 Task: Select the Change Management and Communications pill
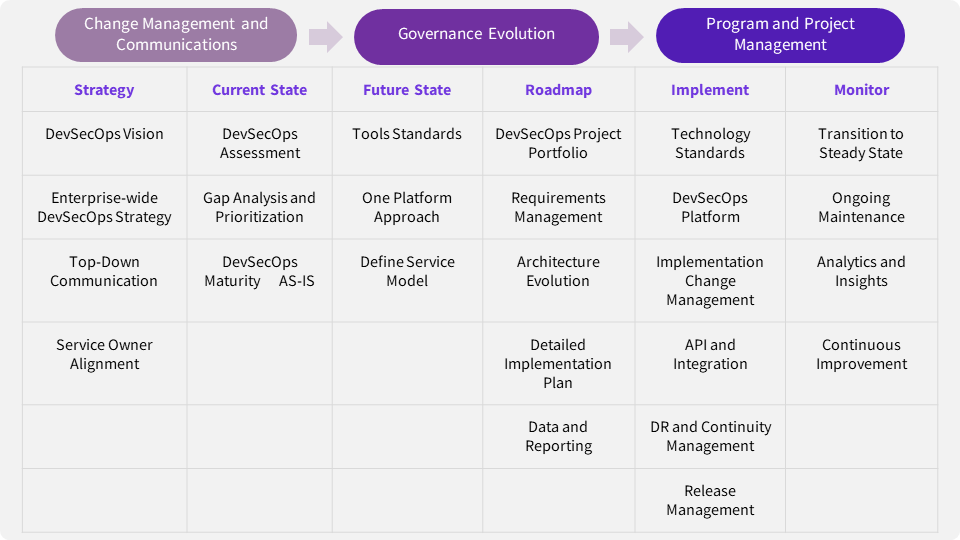(x=176, y=35)
